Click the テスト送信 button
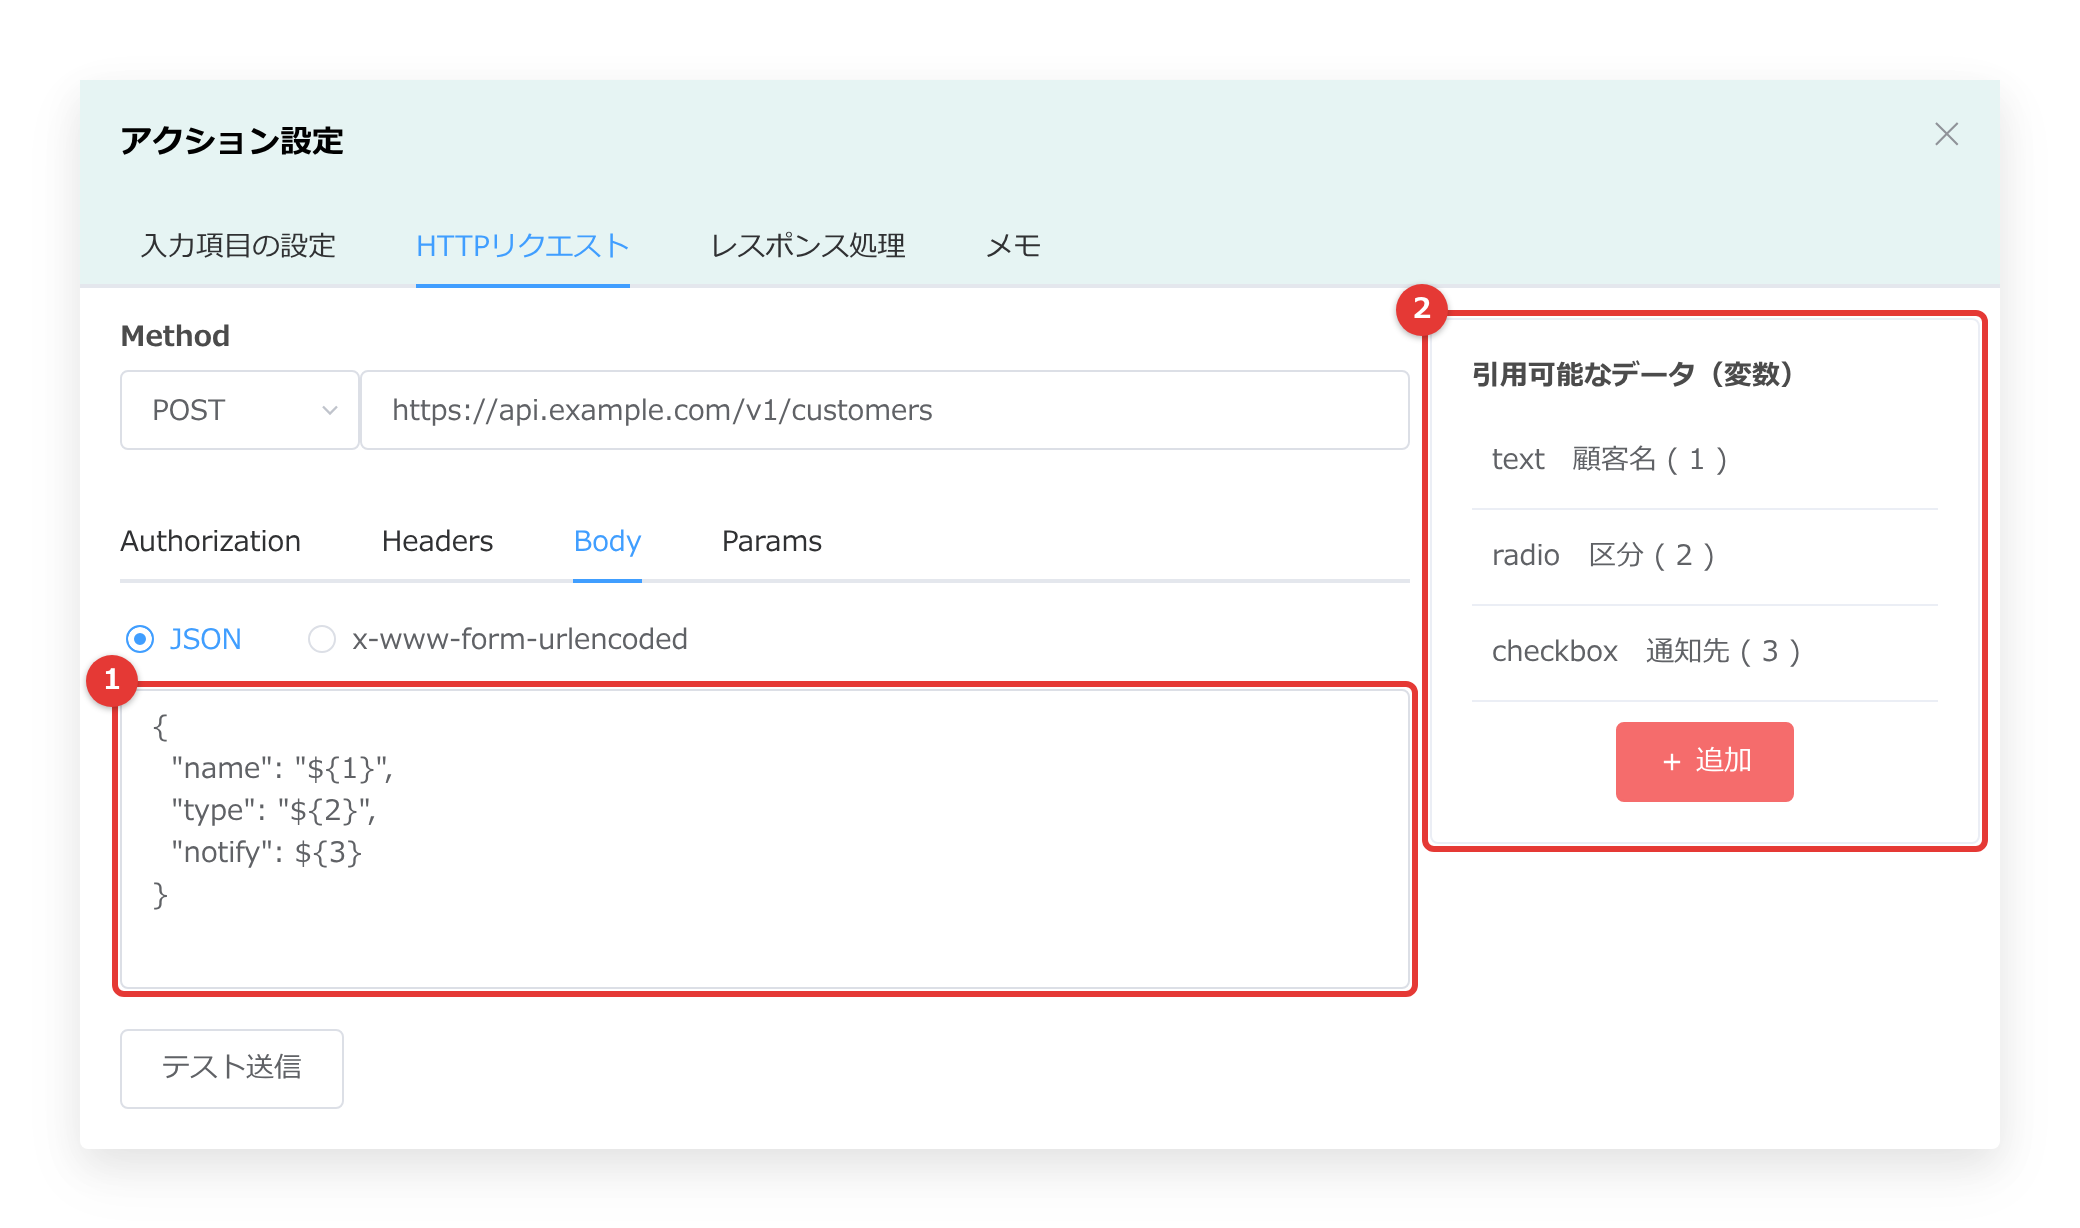 pyautogui.click(x=232, y=1068)
